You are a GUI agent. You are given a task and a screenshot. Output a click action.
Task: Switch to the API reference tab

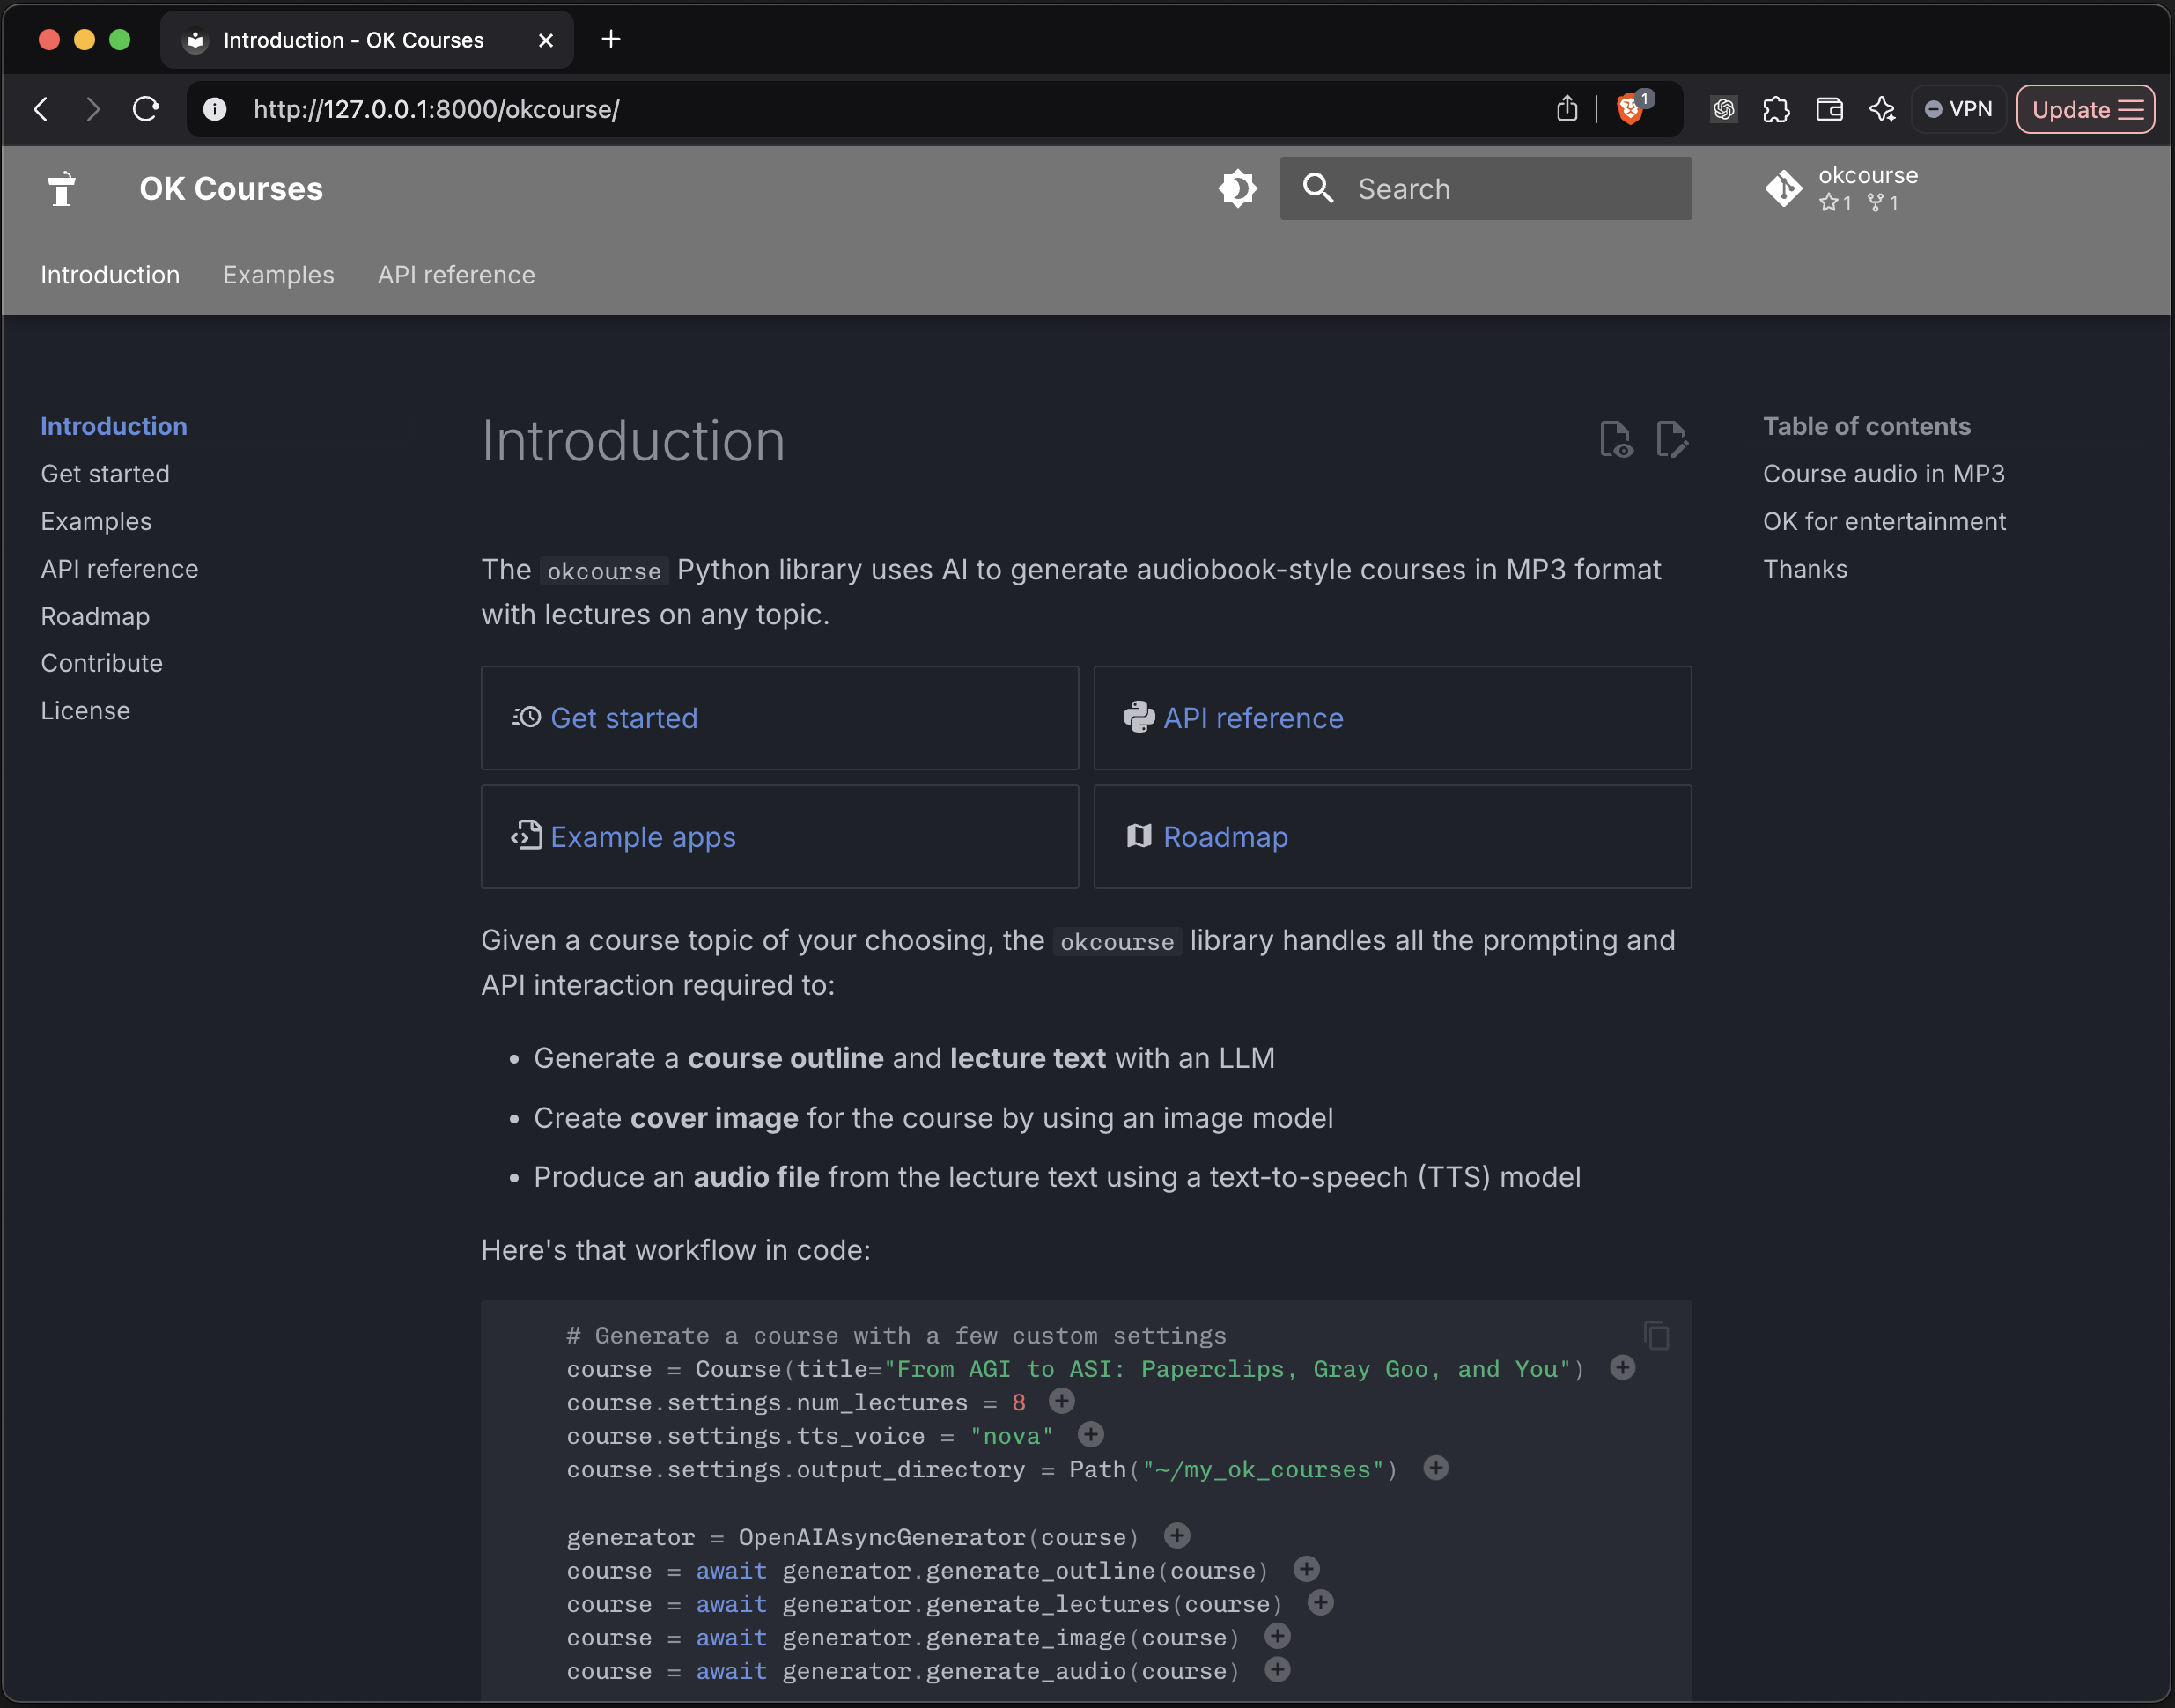pyautogui.click(x=456, y=275)
